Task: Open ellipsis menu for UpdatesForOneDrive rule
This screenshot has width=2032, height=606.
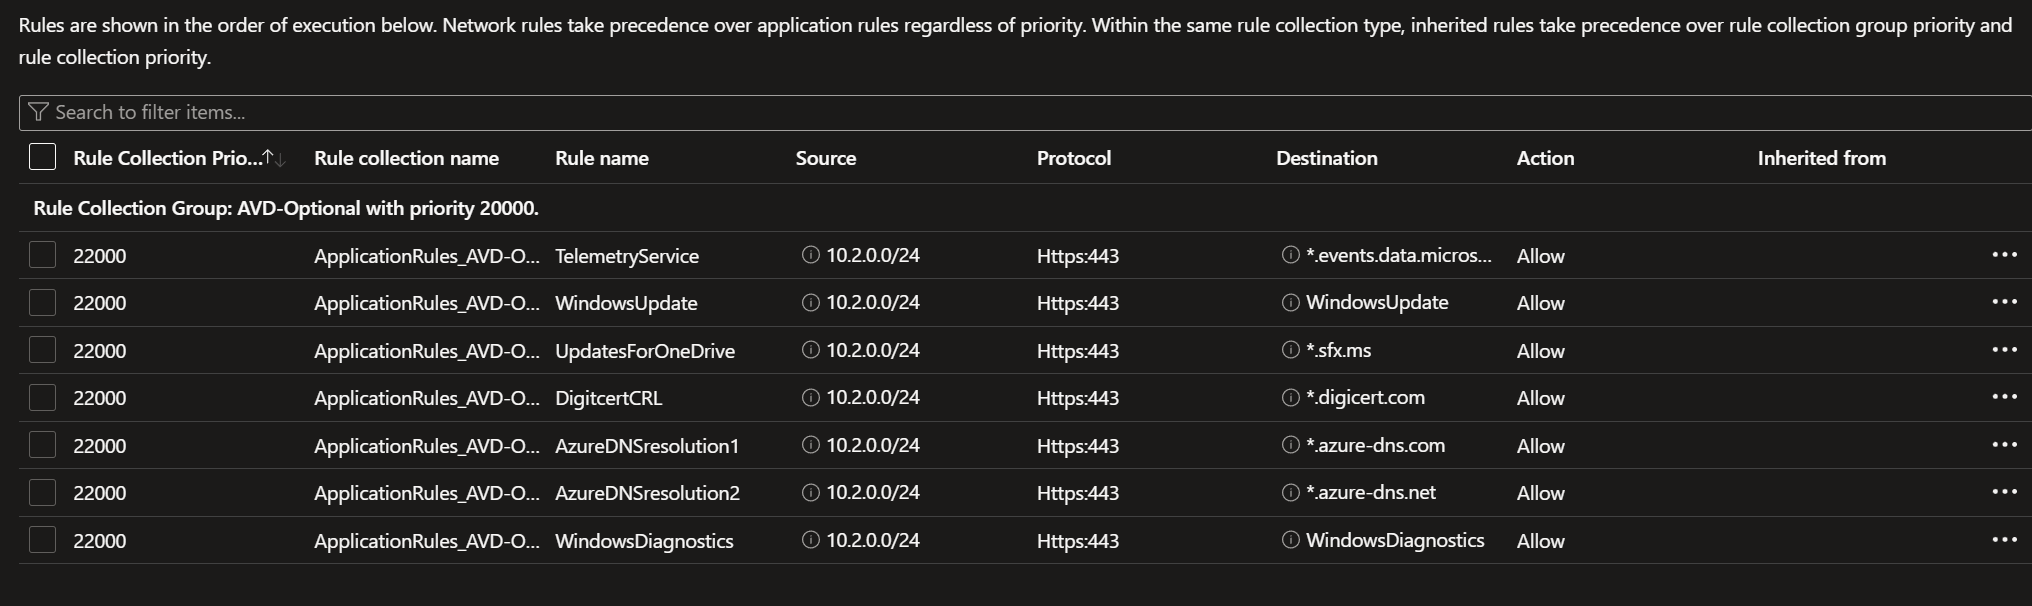Action: click(2004, 350)
